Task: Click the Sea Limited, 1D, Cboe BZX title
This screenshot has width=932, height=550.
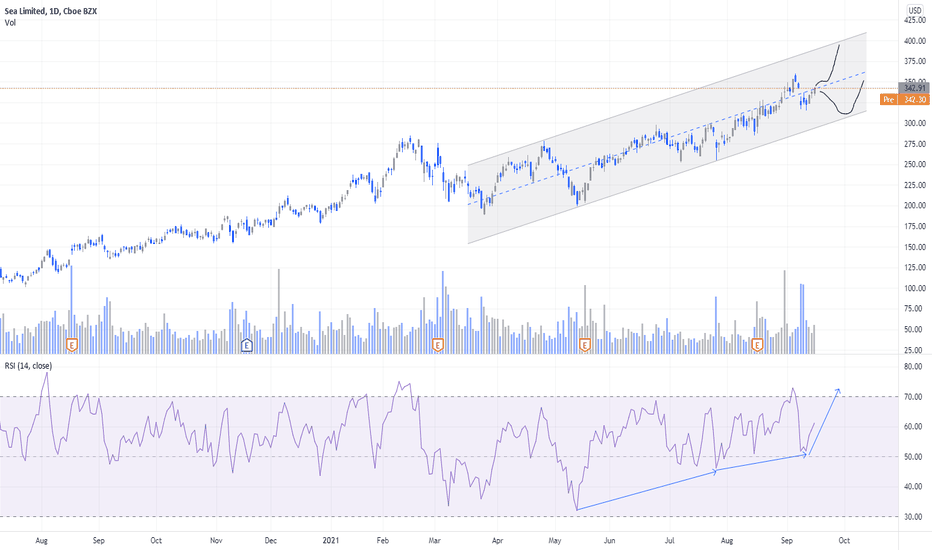Action: tap(51, 11)
